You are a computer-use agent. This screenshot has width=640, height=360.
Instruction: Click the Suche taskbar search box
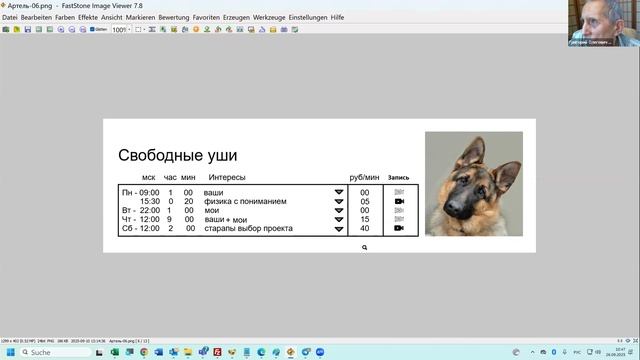click(55, 352)
